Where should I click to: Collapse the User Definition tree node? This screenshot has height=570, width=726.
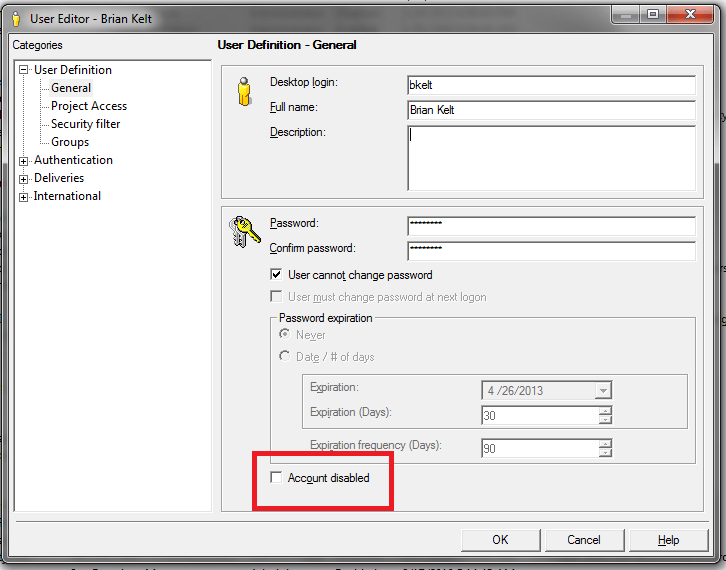click(23, 70)
